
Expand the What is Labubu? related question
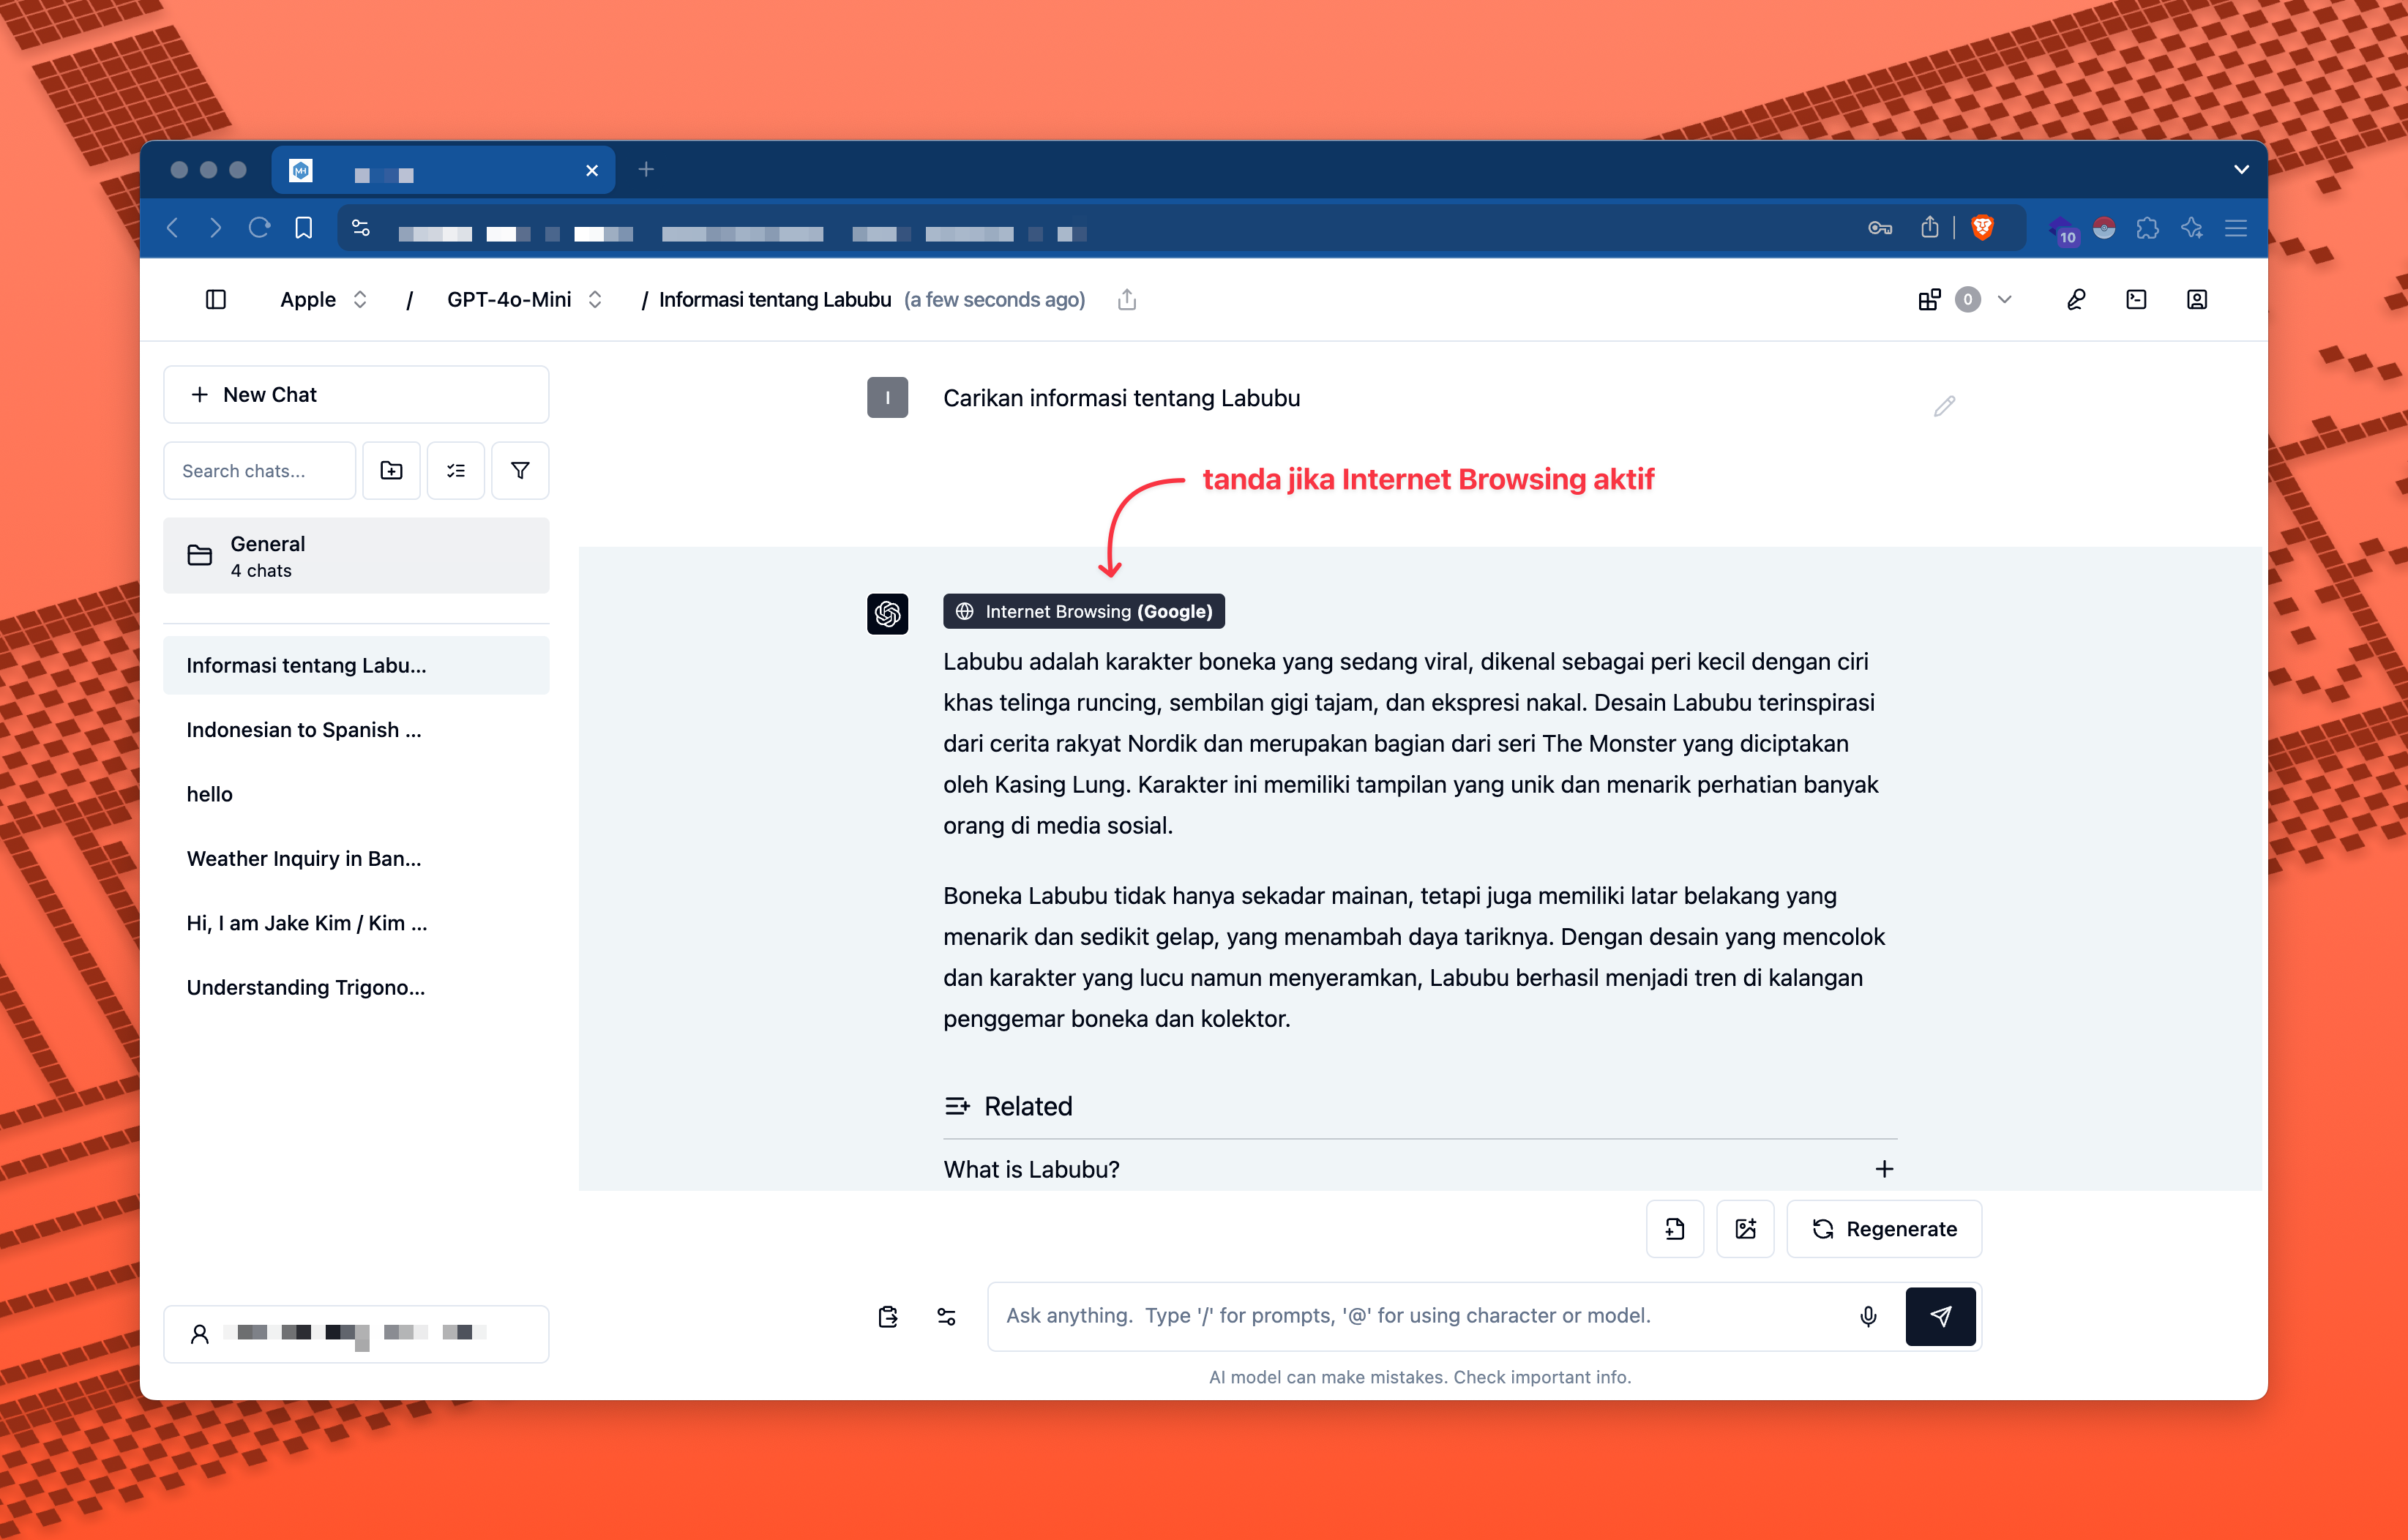(1419, 1169)
